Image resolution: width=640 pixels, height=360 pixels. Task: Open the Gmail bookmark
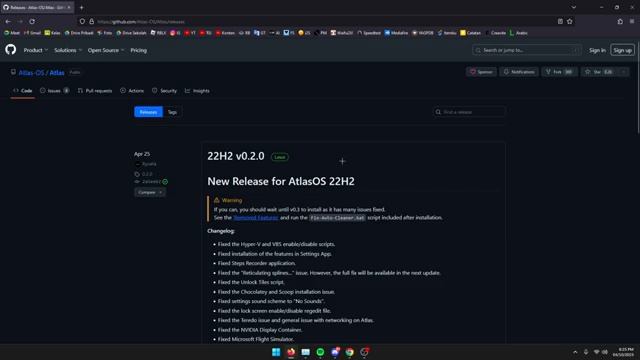[x=32, y=33]
